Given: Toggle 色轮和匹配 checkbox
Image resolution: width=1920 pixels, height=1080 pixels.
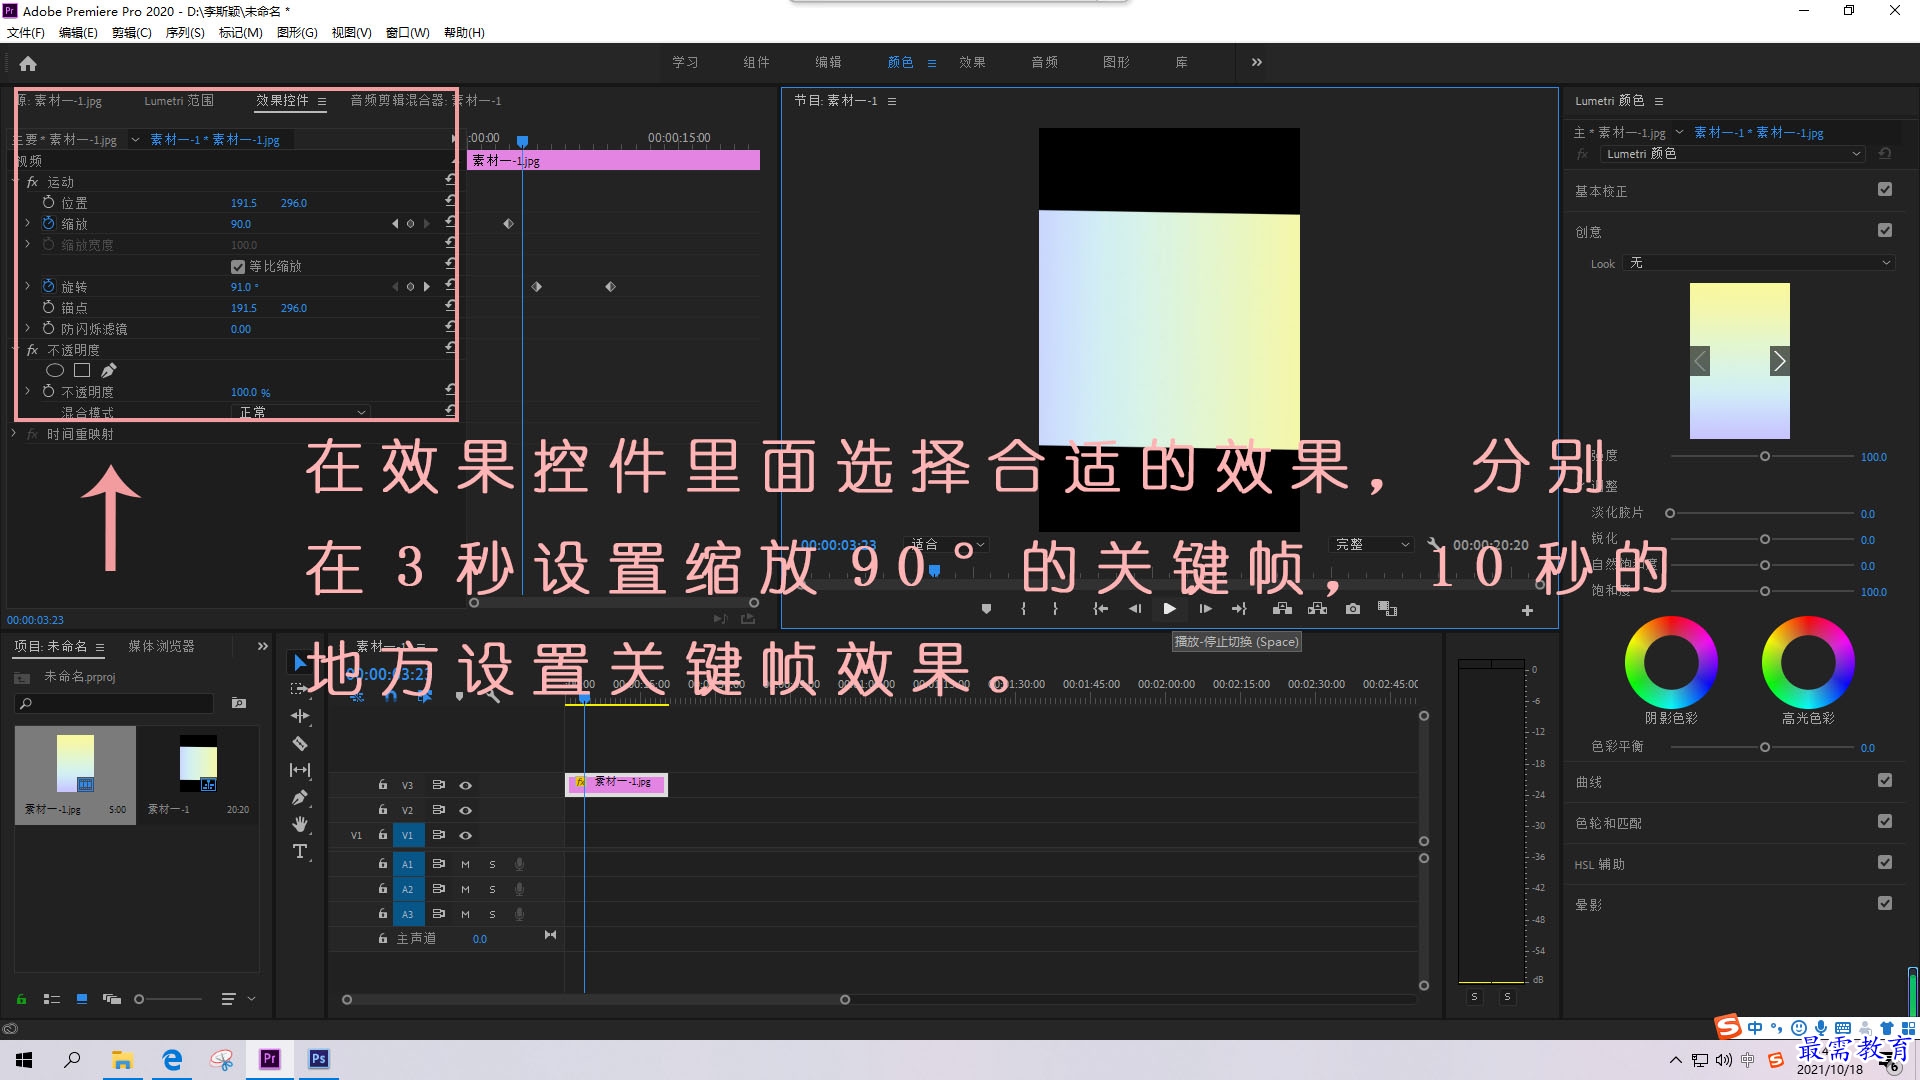Looking at the screenshot, I should (1885, 821).
